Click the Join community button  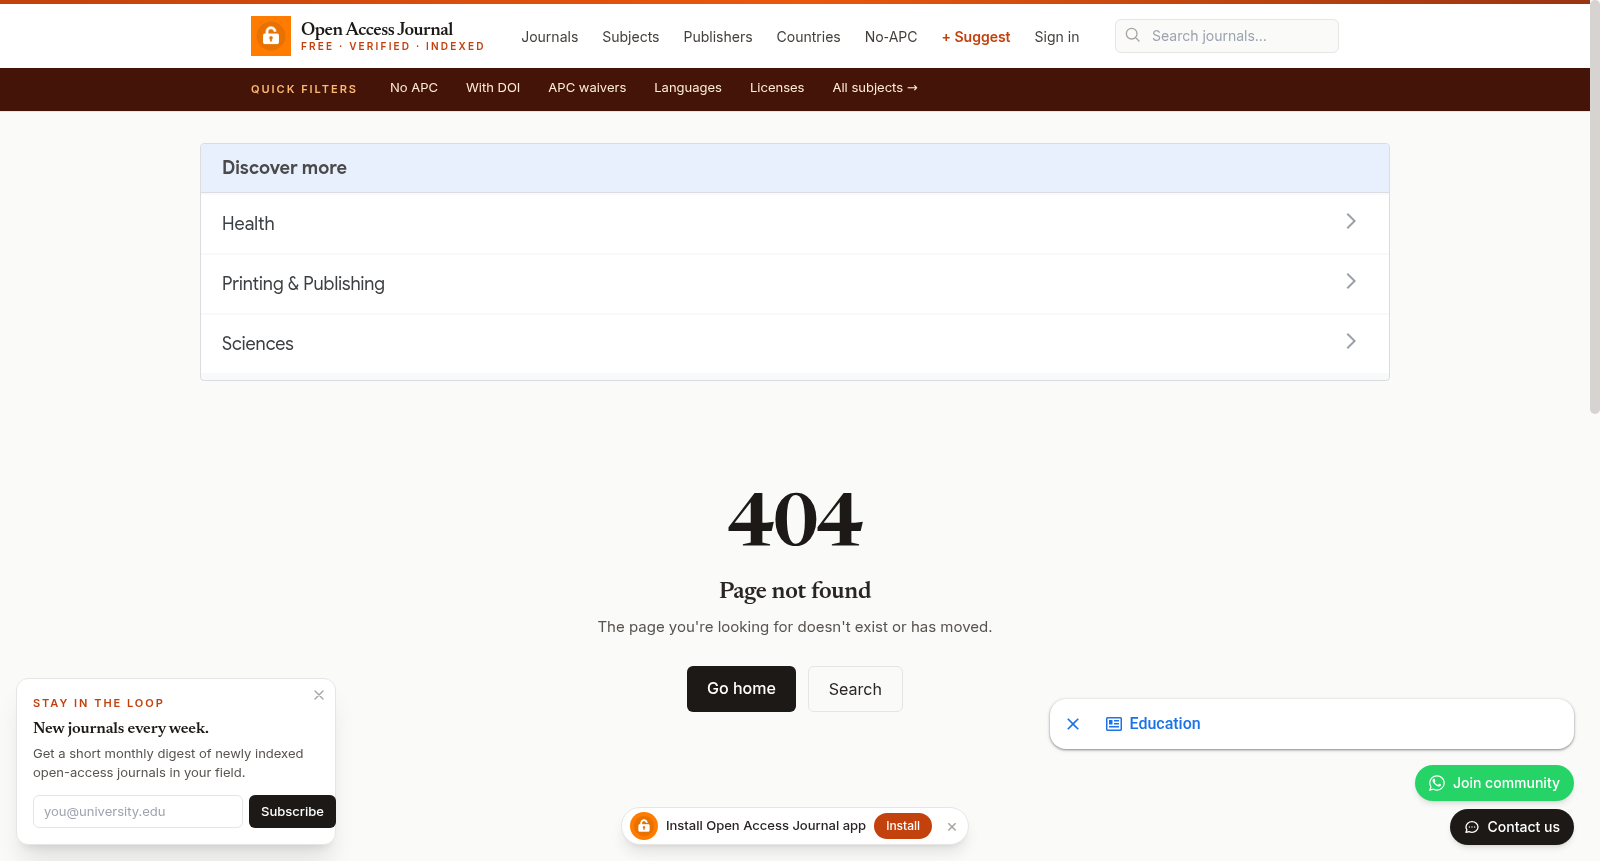click(1494, 783)
